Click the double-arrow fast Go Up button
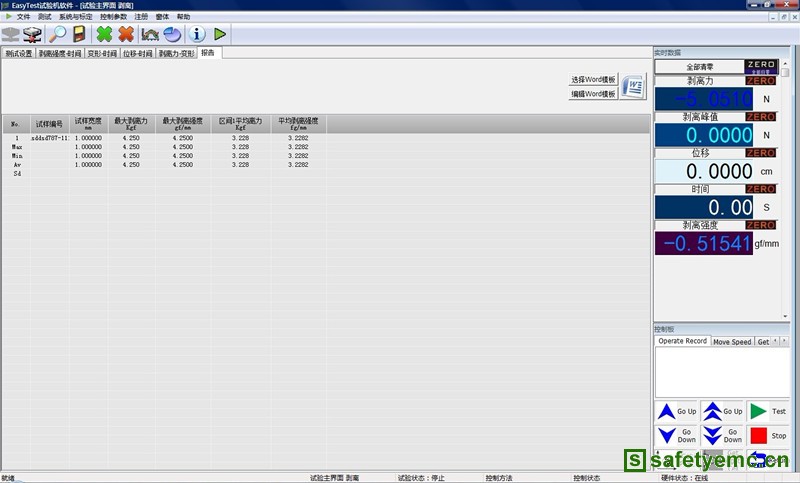 pyautogui.click(x=722, y=411)
